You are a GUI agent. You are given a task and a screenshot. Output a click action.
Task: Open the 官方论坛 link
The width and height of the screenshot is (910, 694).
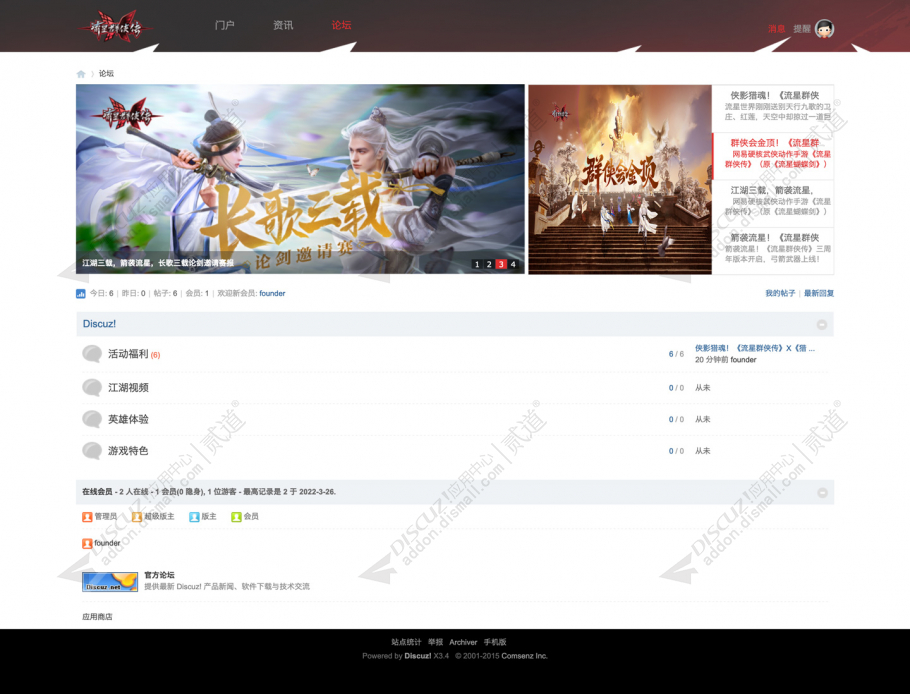[x=159, y=575]
